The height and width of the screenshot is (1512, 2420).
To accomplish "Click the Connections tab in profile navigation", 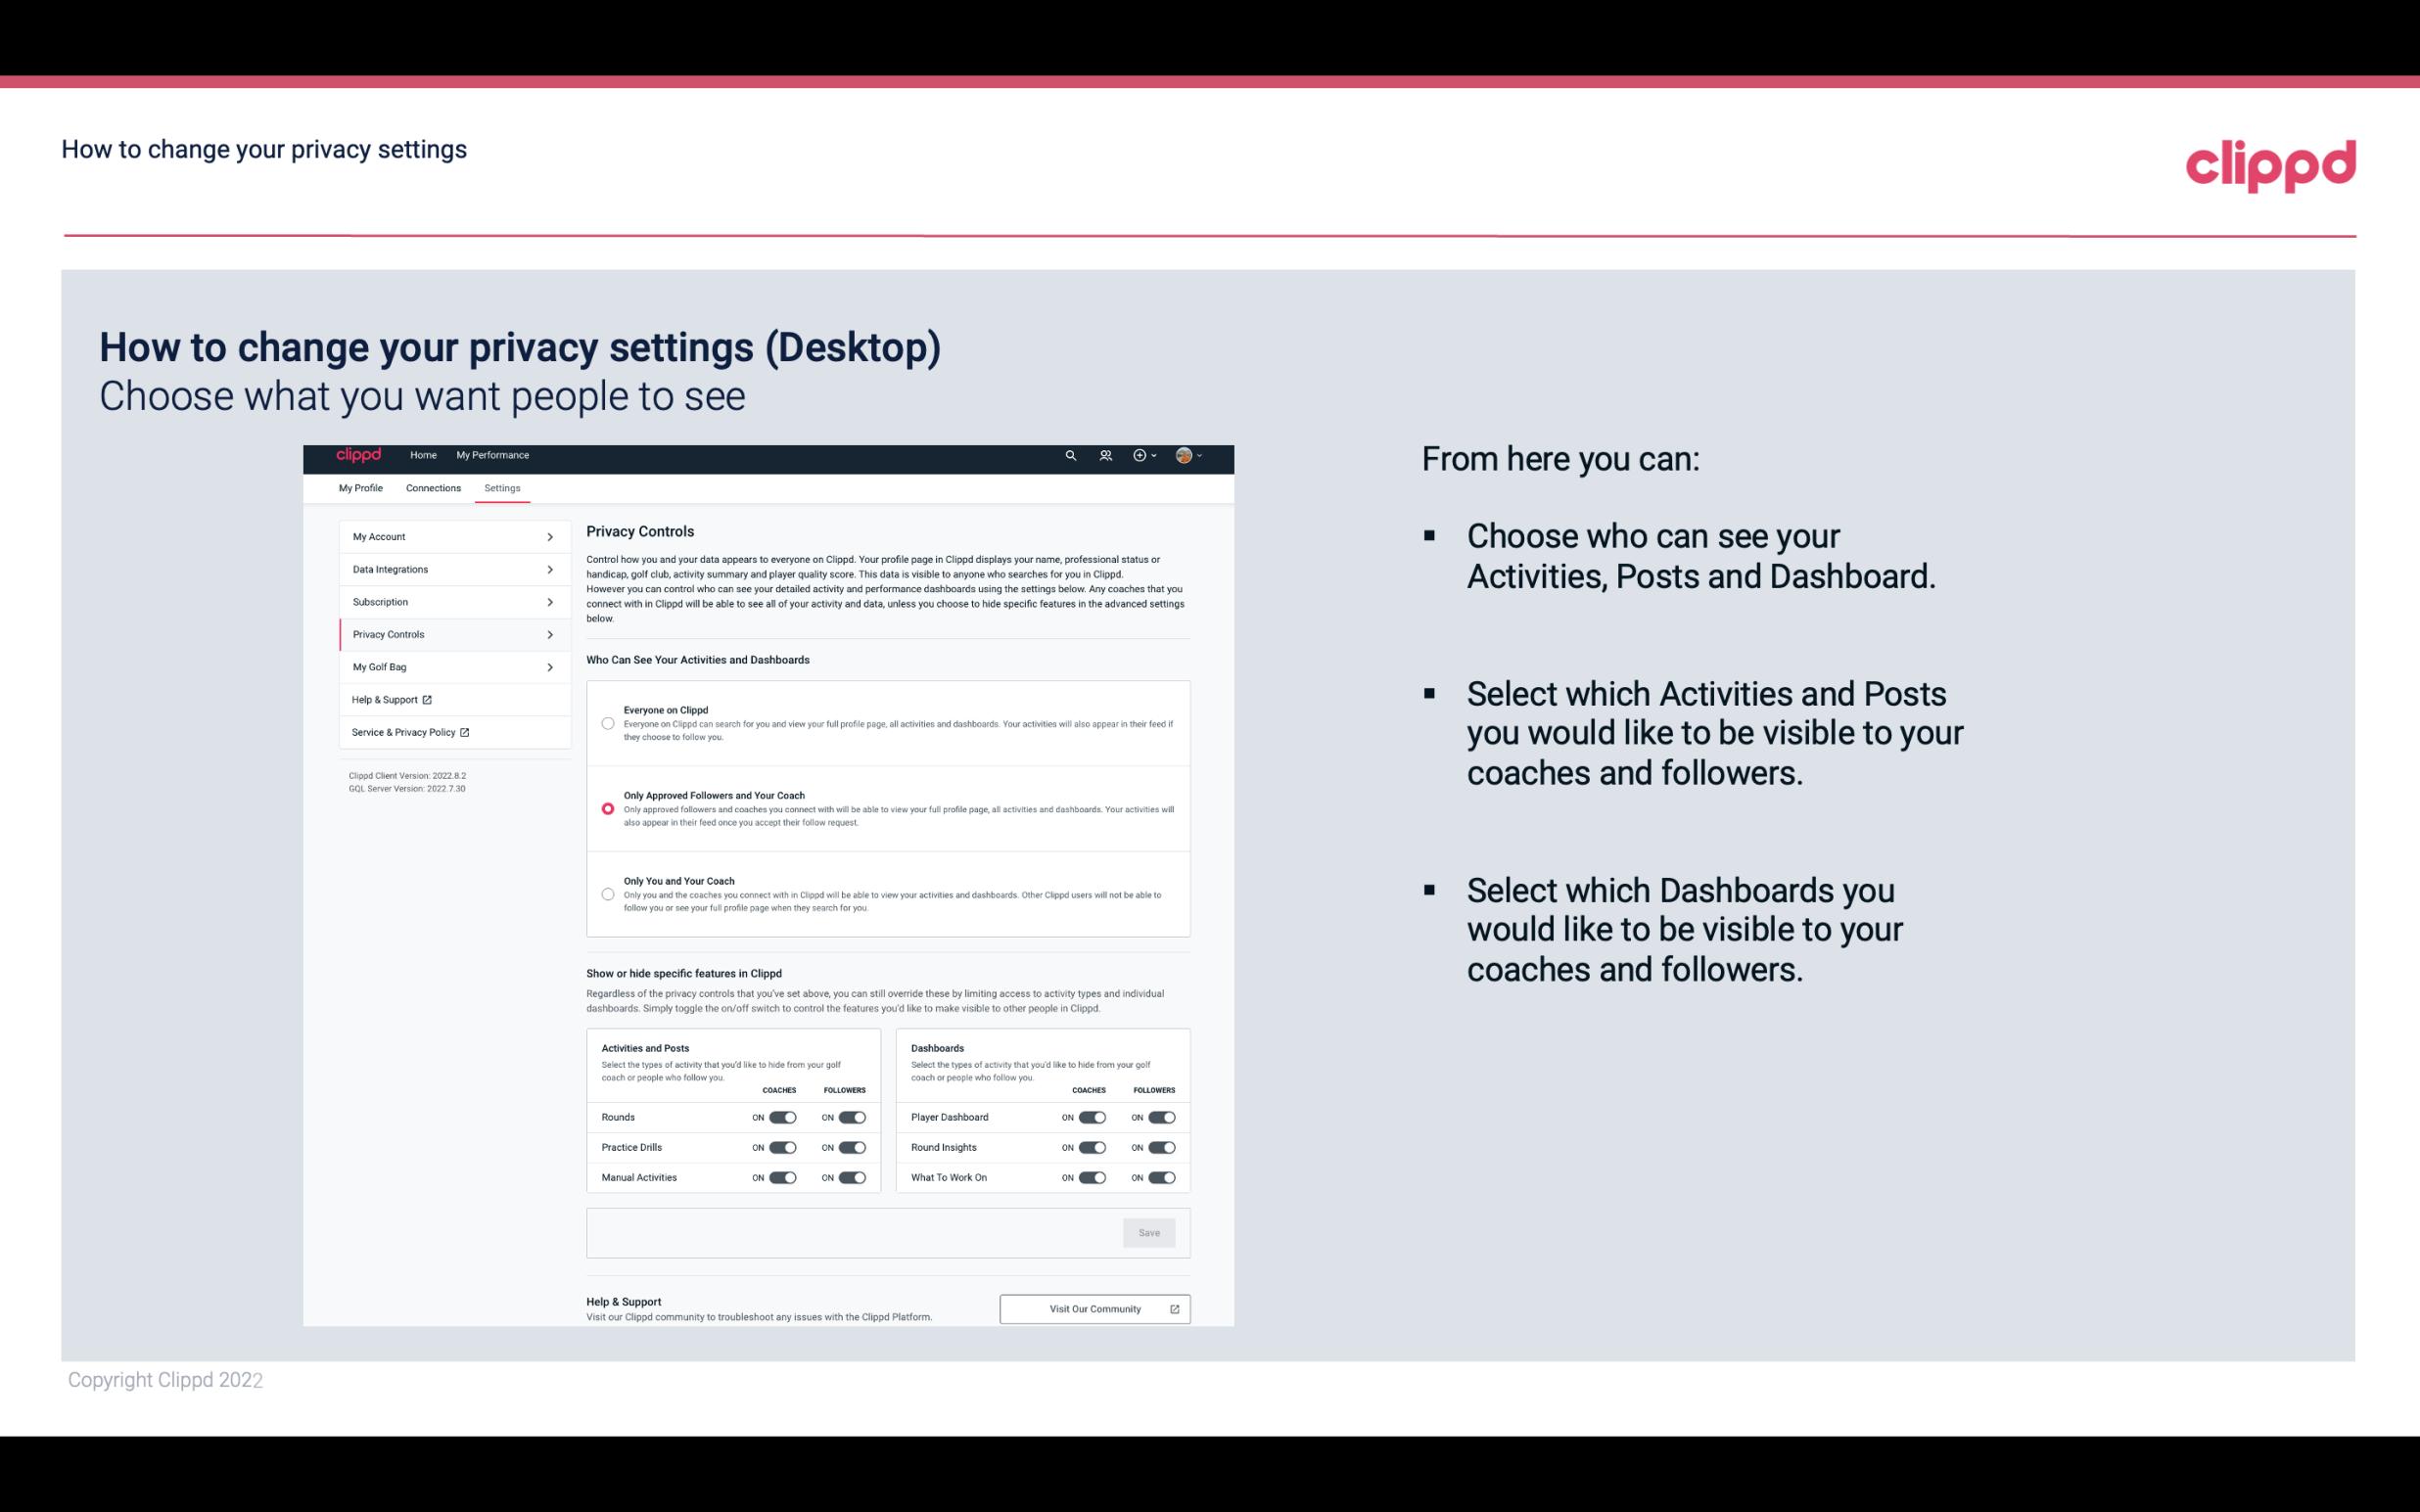I will point(431,487).
